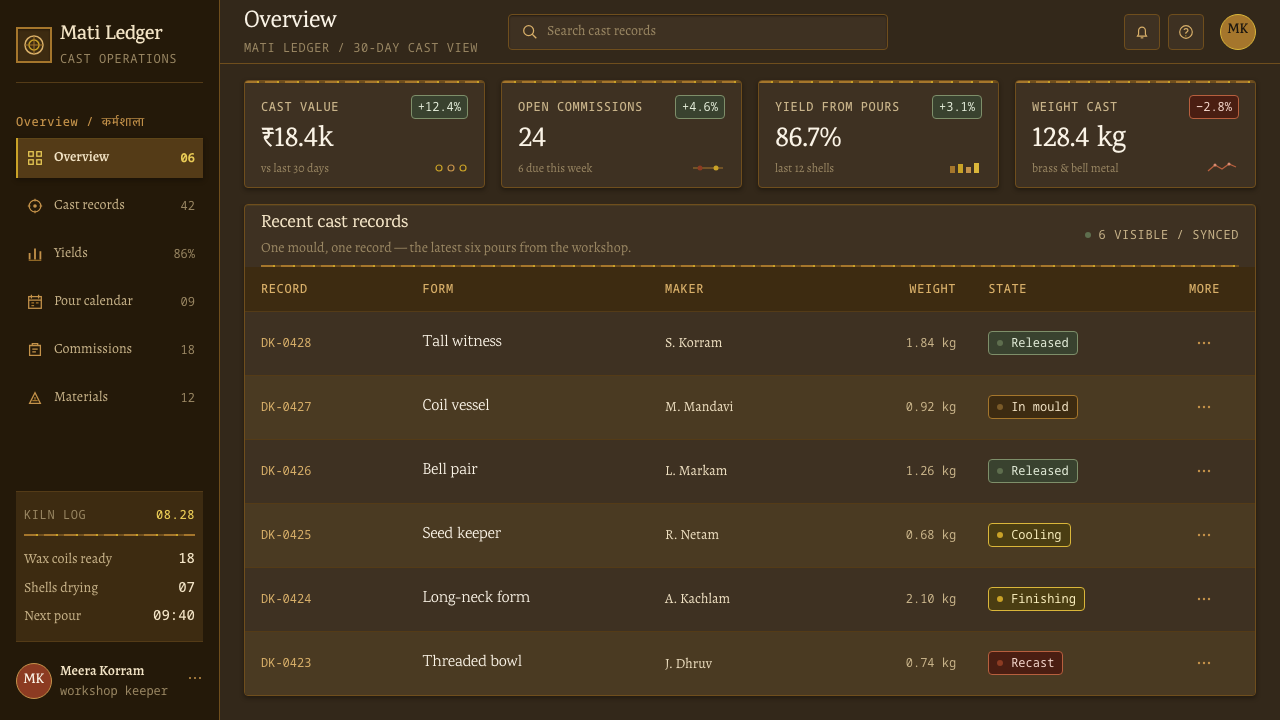This screenshot has height=720, width=1280.
Task: Open more options for record DK-0424
Action: click(1204, 599)
